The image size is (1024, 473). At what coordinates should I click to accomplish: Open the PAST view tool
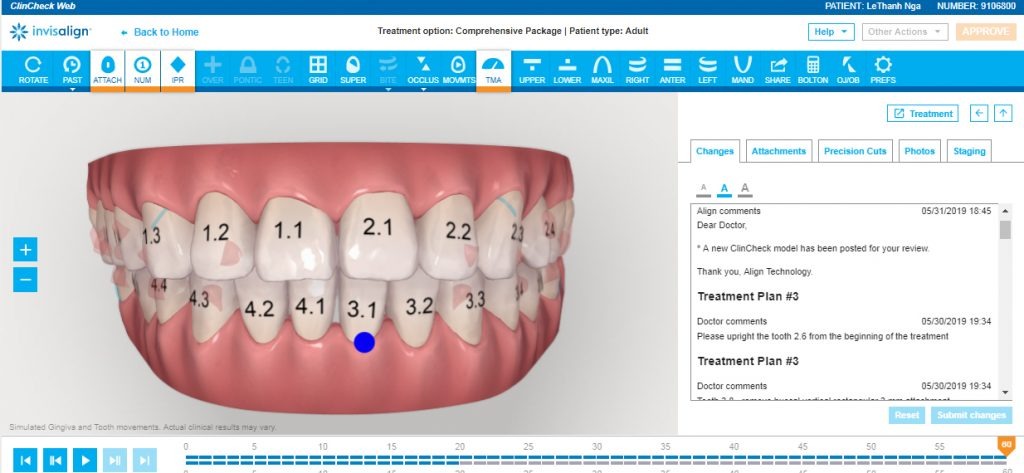pos(72,69)
